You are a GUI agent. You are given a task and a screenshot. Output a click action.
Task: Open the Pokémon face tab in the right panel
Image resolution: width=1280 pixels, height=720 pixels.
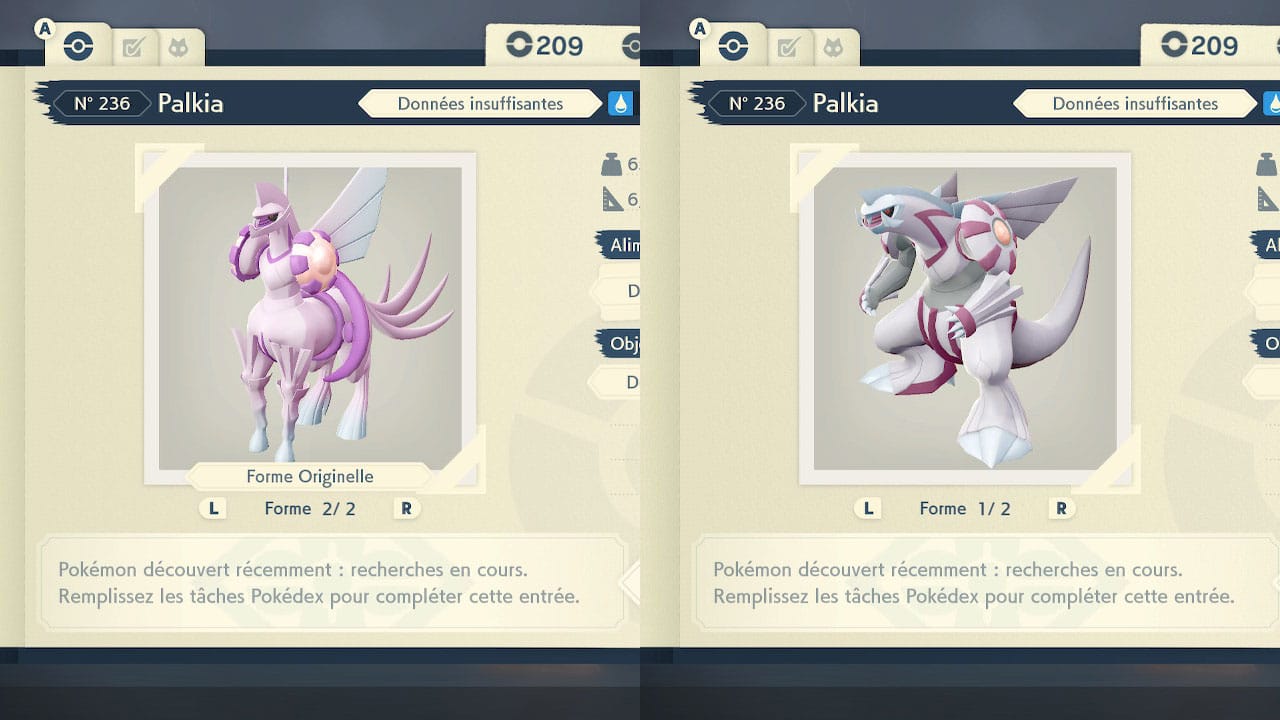[832, 47]
